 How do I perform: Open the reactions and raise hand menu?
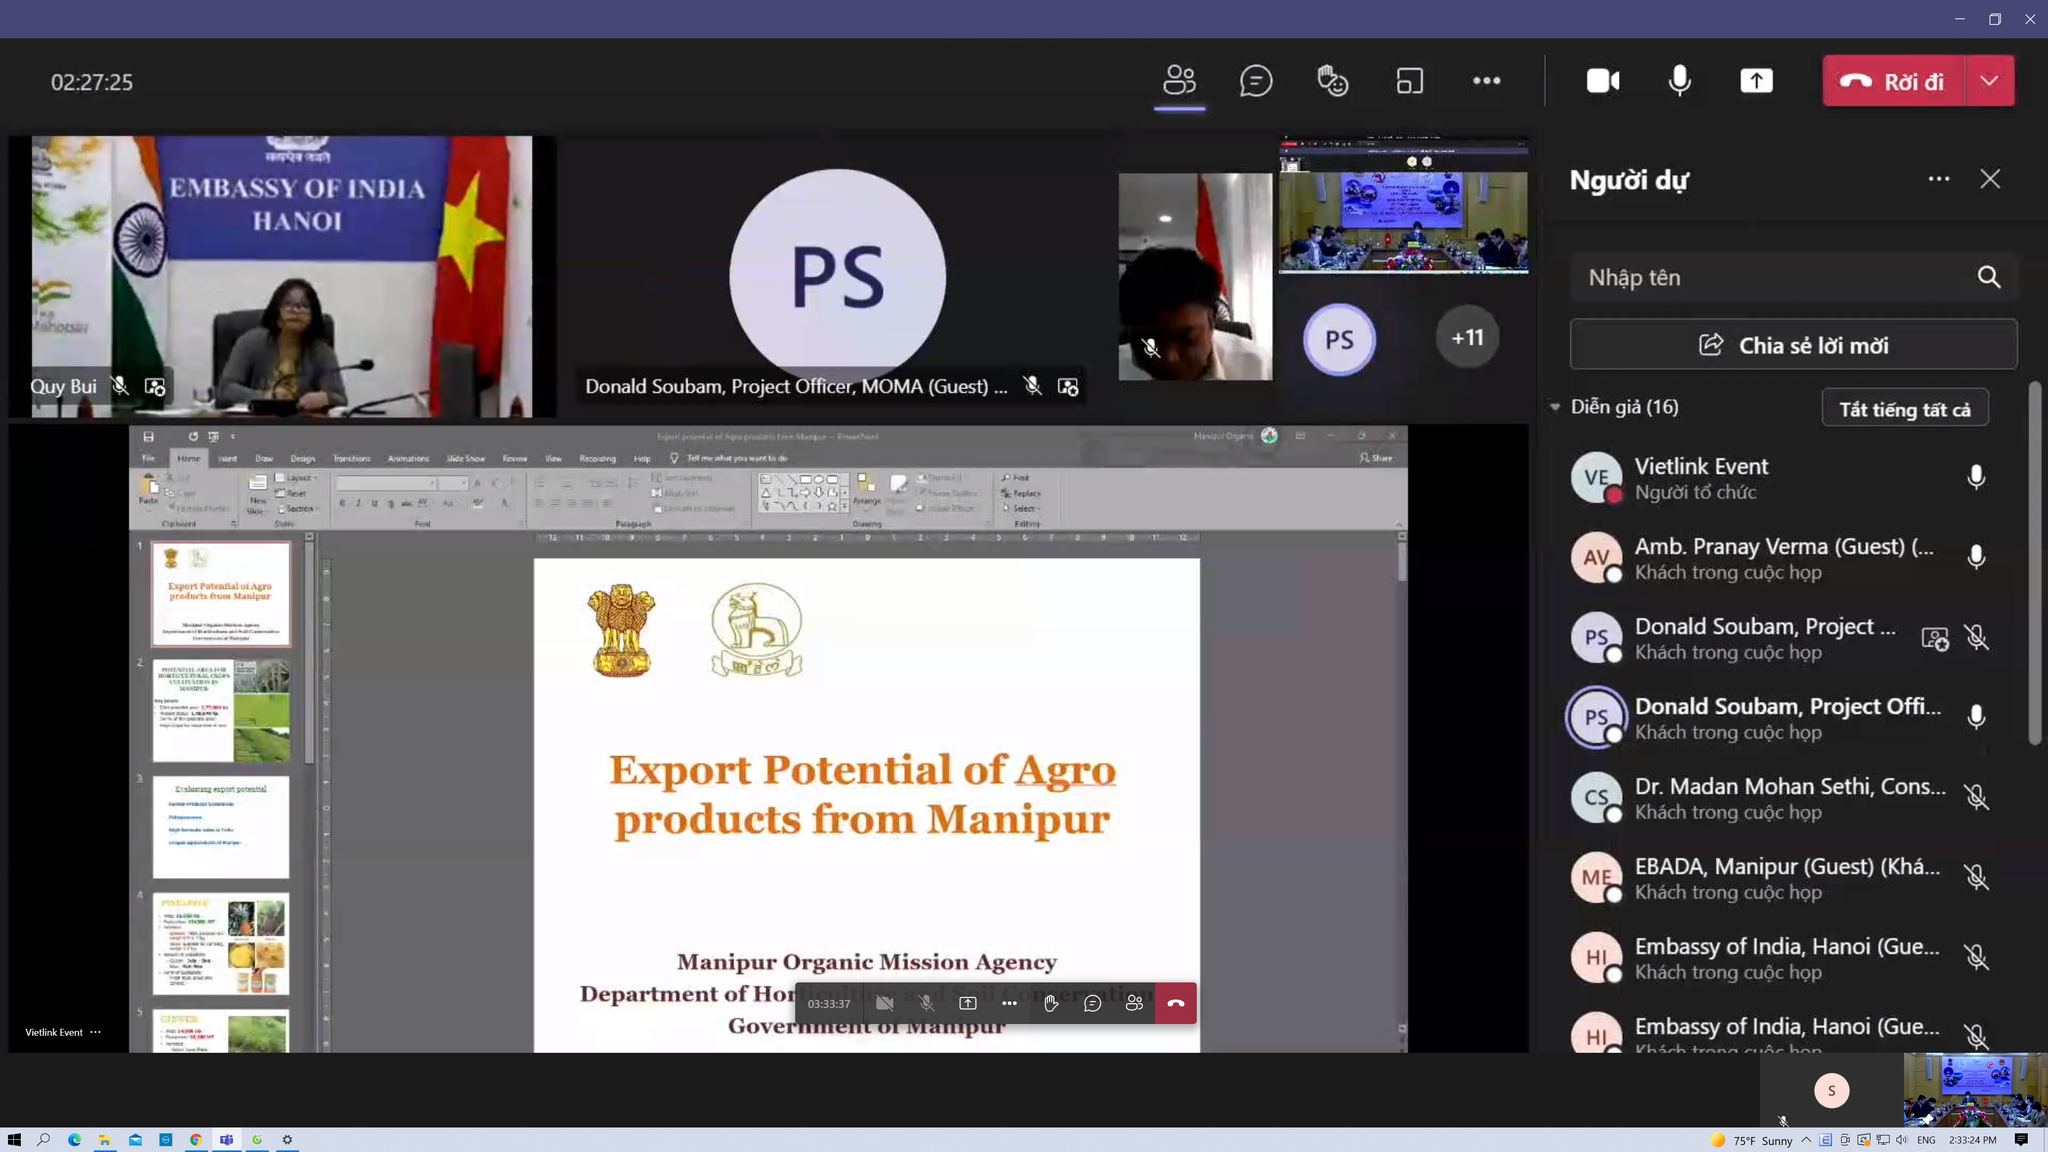(1332, 81)
